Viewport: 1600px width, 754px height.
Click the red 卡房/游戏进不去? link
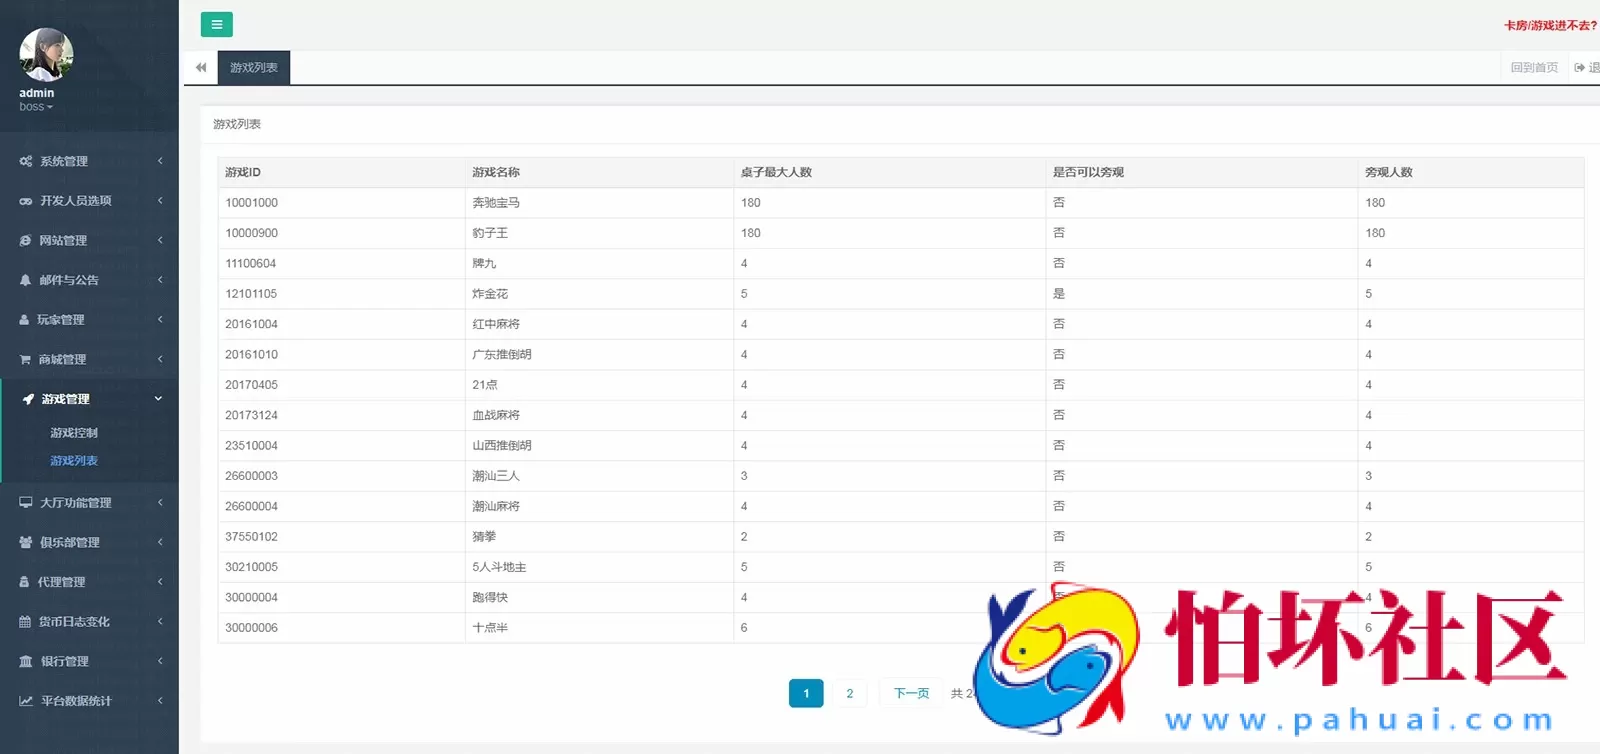(1551, 26)
